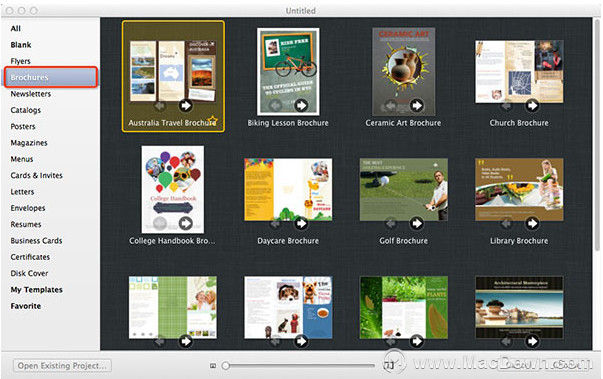This screenshot has height=379, width=603.
Task: Click previous arrow under green plaid brochure
Action: click(160, 341)
